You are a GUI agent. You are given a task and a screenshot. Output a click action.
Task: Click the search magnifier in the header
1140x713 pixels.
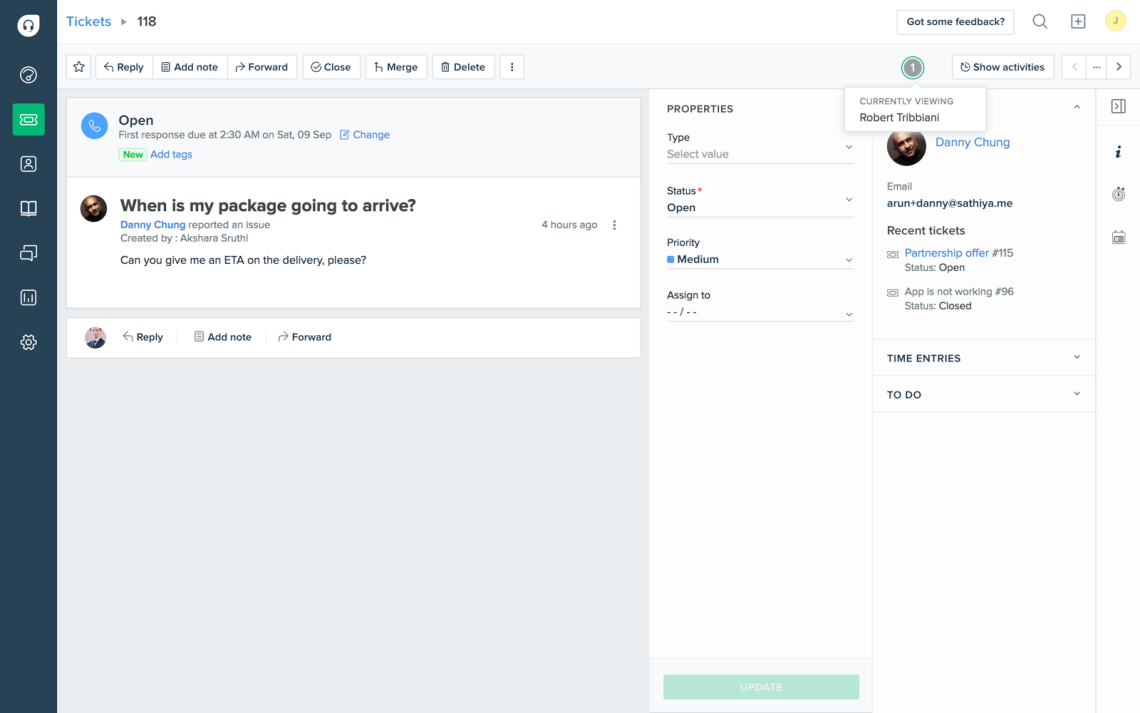[x=1040, y=21]
